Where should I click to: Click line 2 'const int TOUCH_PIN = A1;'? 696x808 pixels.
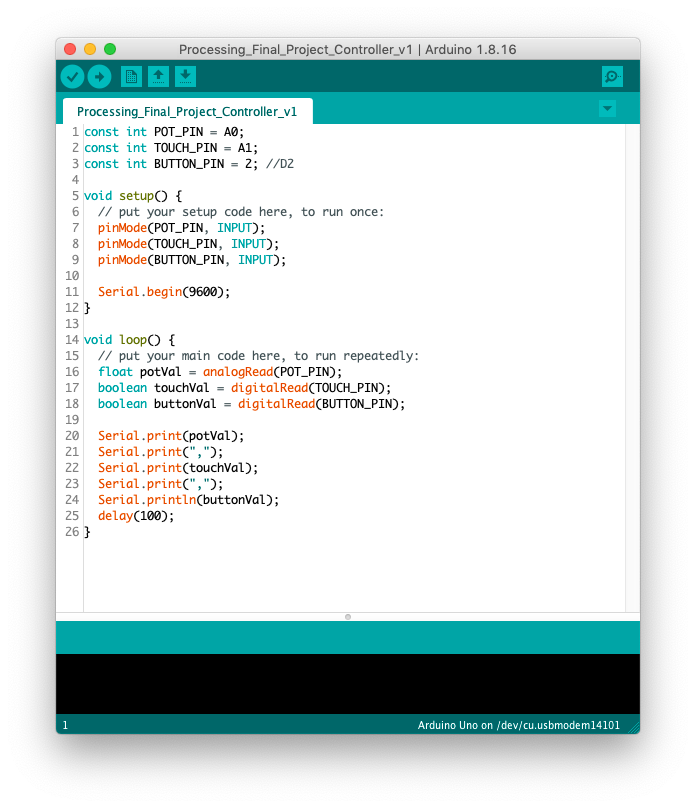click(171, 148)
